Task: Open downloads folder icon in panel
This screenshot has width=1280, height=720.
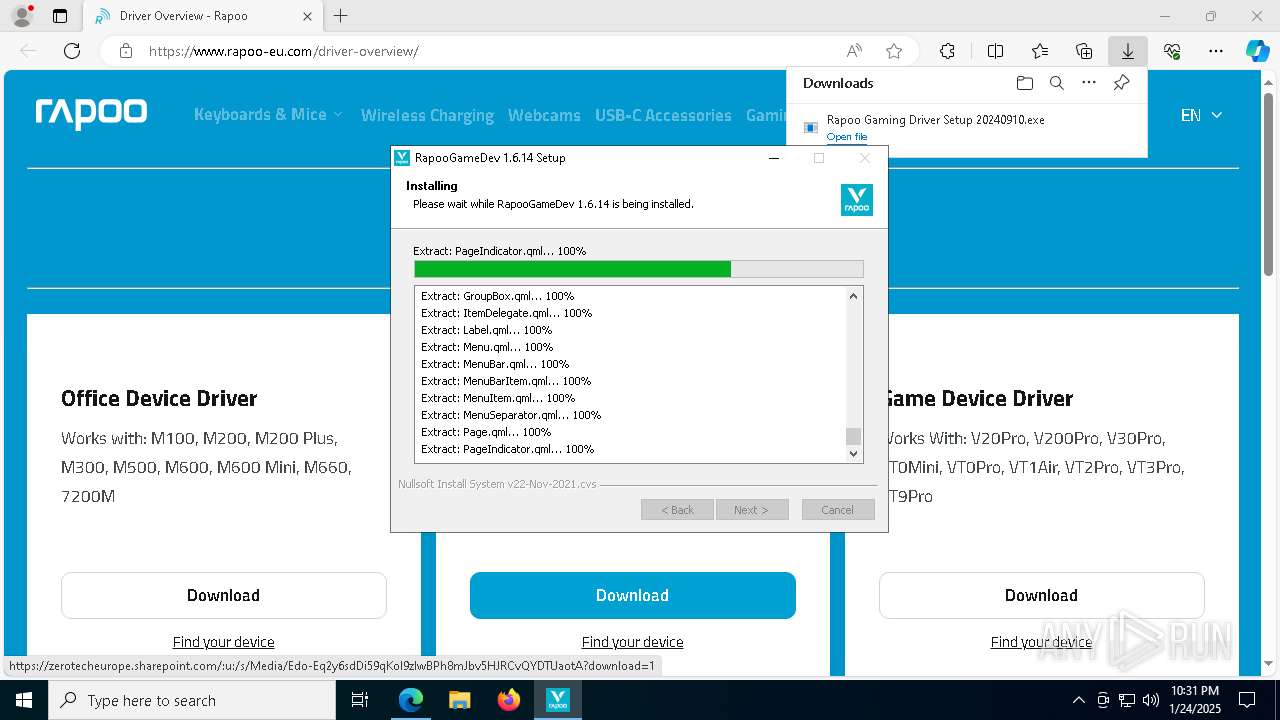Action: (x=1024, y=83)
